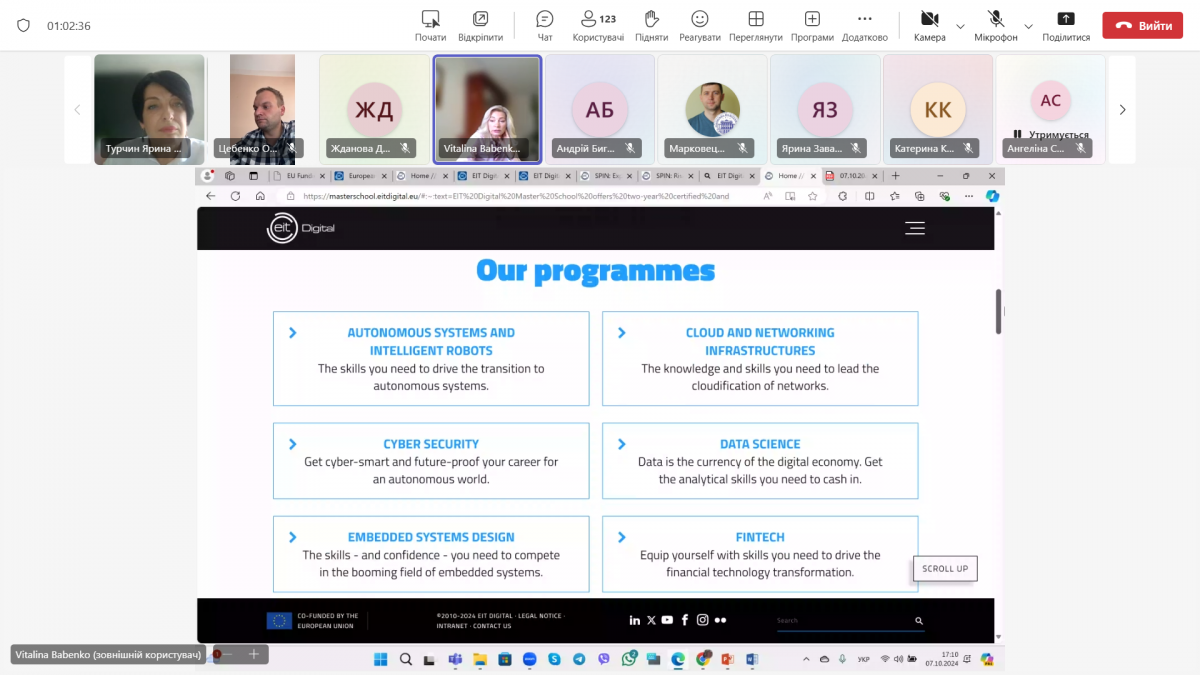Screen dimensions: 1200x675
Task: Share screen with the Поділитися button
Action: [x=1066, y=26]
